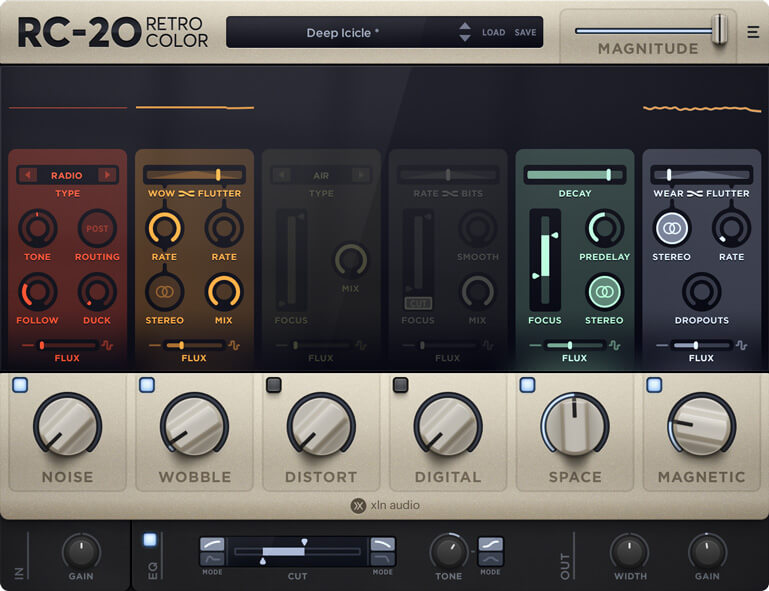The image size is (769, 591).
Task: Open the RADIO noise type selector
Action: click(67, 175)
